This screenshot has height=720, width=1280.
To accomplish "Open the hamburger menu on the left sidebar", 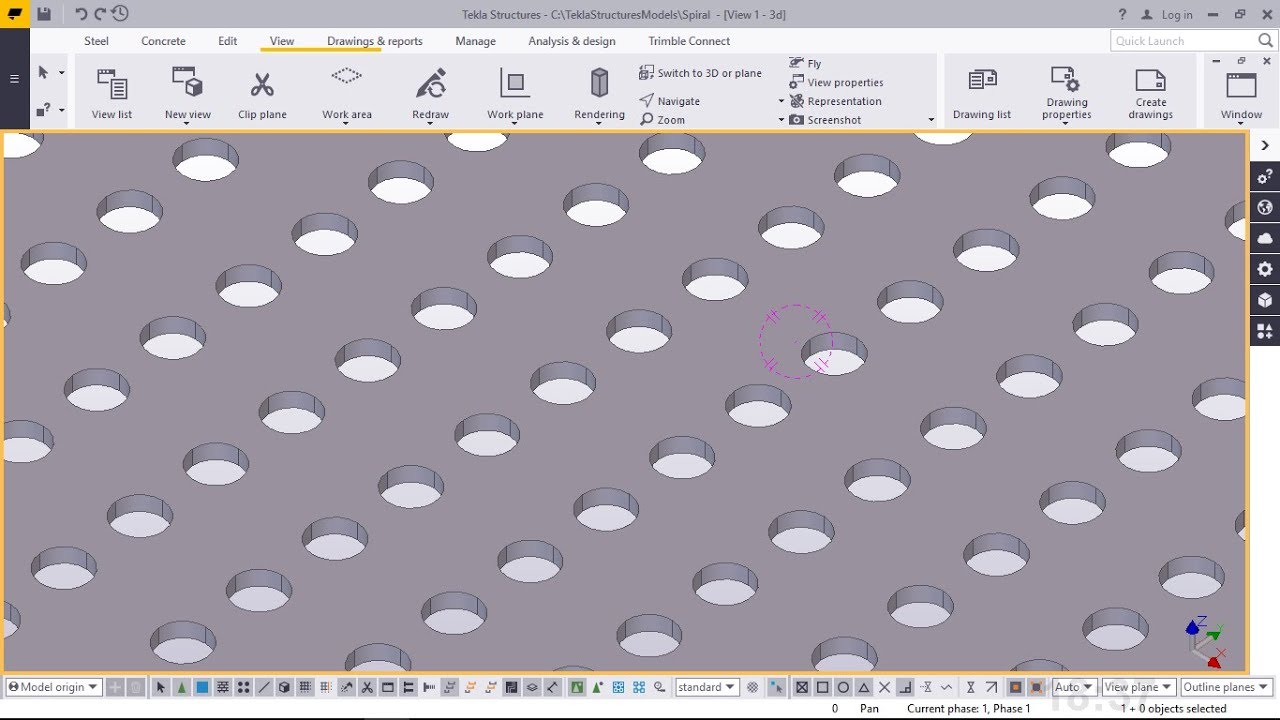I will coord(14,79).
